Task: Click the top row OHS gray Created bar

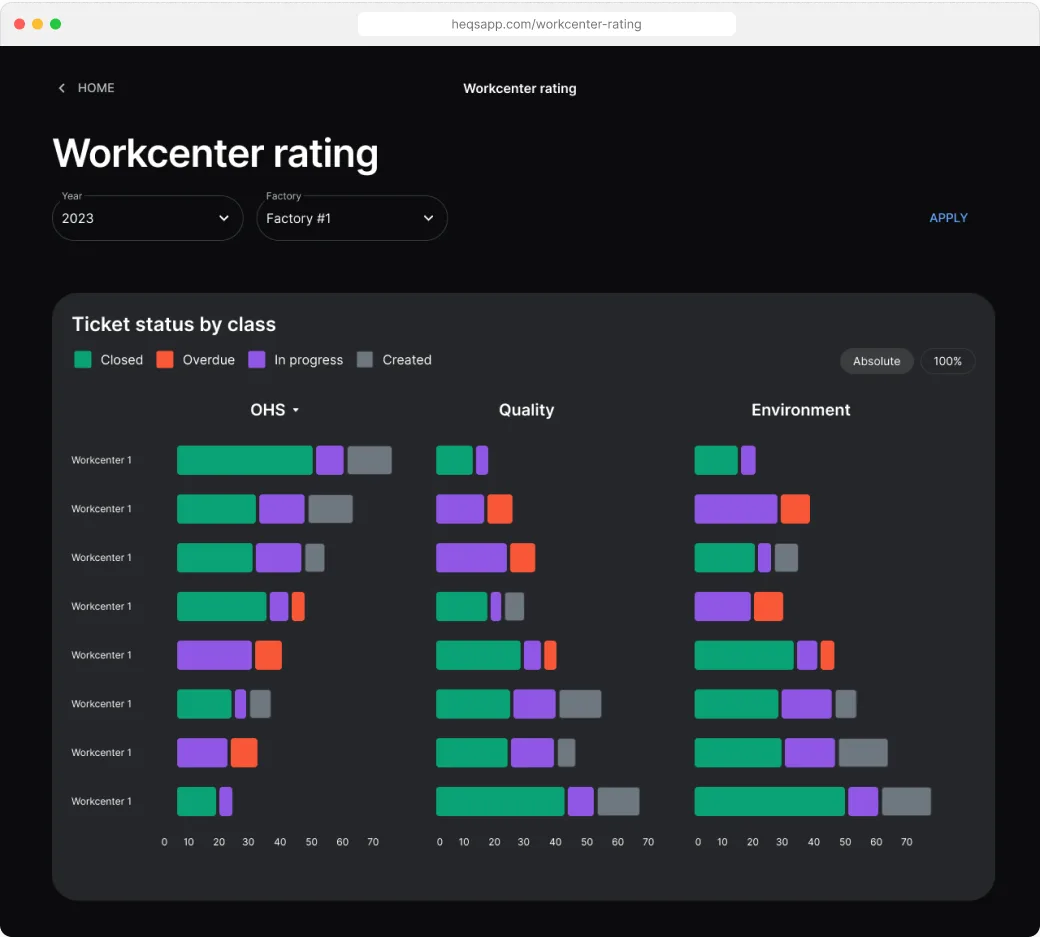Action: point(369,460)
